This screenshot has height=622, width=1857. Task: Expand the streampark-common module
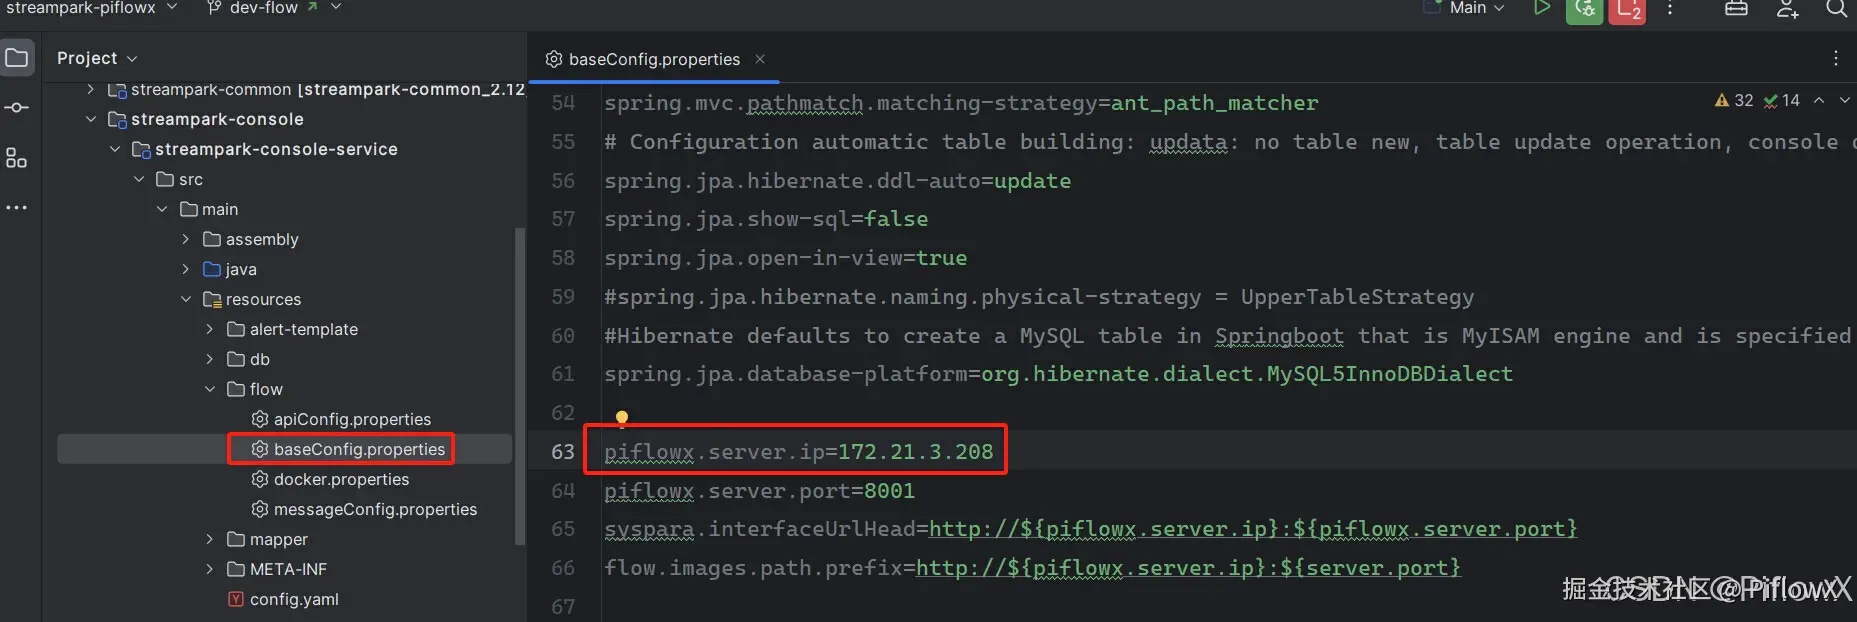(x=91, y=89)
